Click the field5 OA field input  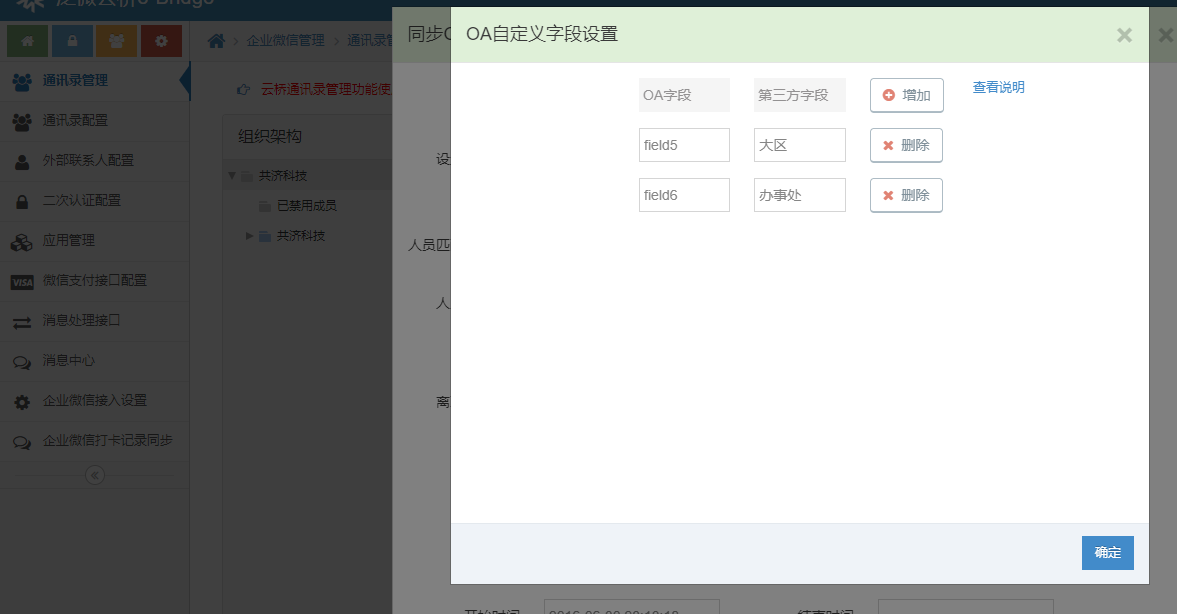684,145
